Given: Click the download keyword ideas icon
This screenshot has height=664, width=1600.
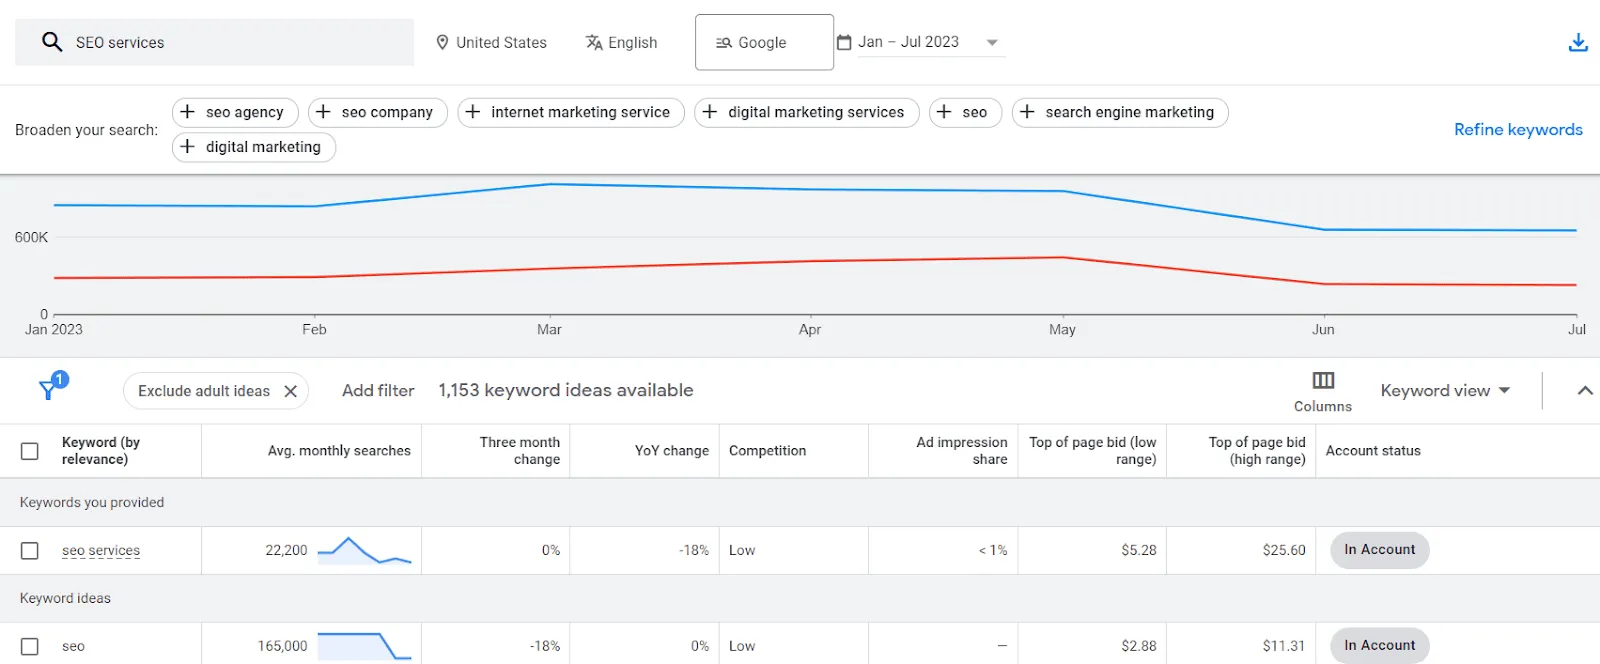Looking at the screenshot, I should [1578, 42].
